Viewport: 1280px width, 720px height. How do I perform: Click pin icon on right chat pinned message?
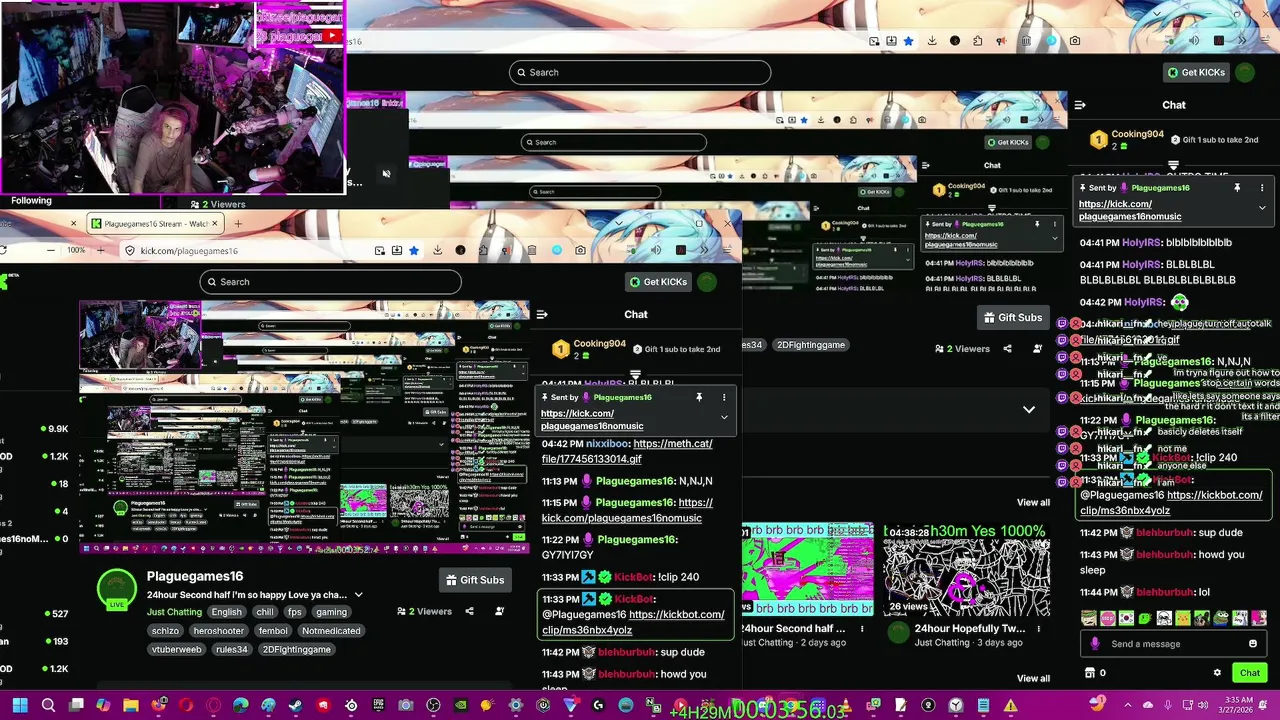(1237, 188)
